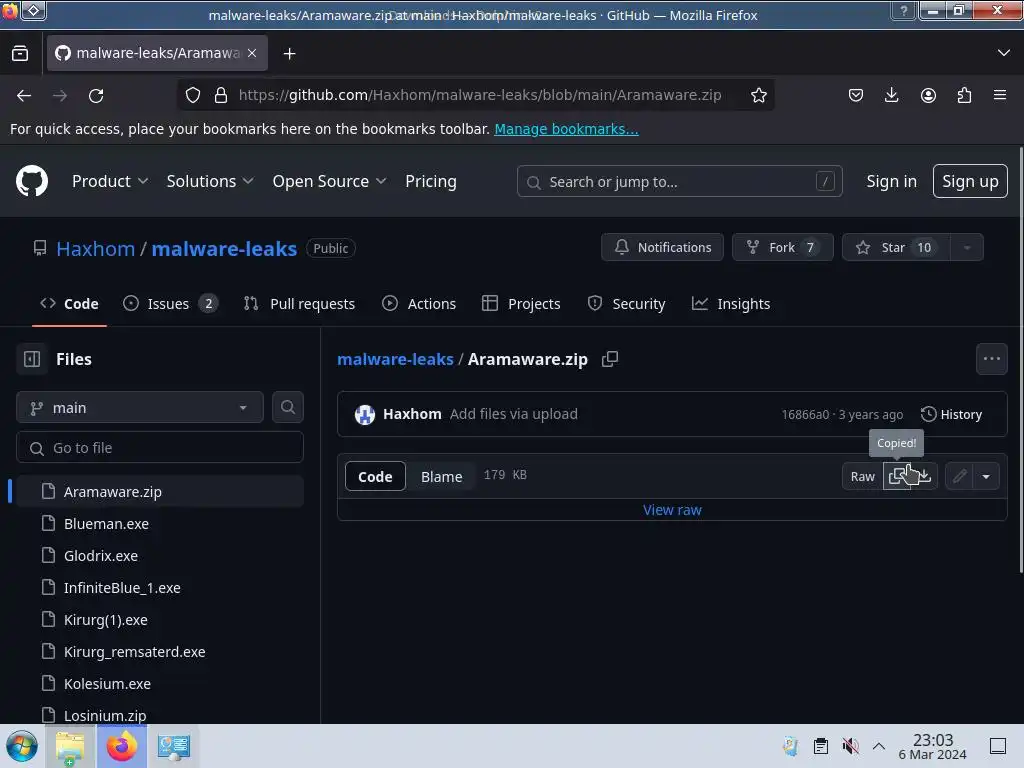Viewport: 1024px width, 768px height.
Task: Click Manage bookmarks link
Action: [x=566, y=129]
